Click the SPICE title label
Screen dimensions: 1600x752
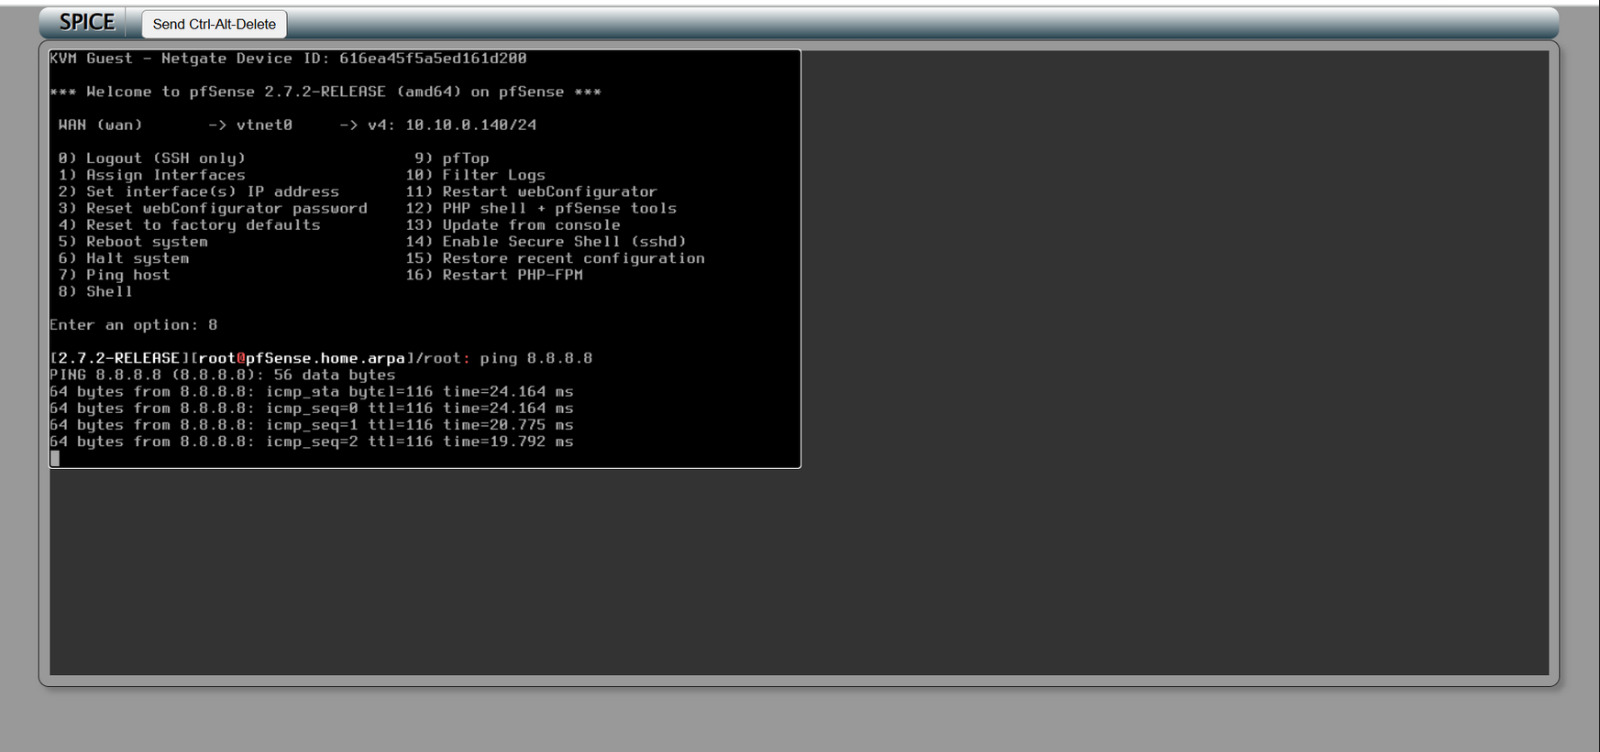[x=87, y=22]
